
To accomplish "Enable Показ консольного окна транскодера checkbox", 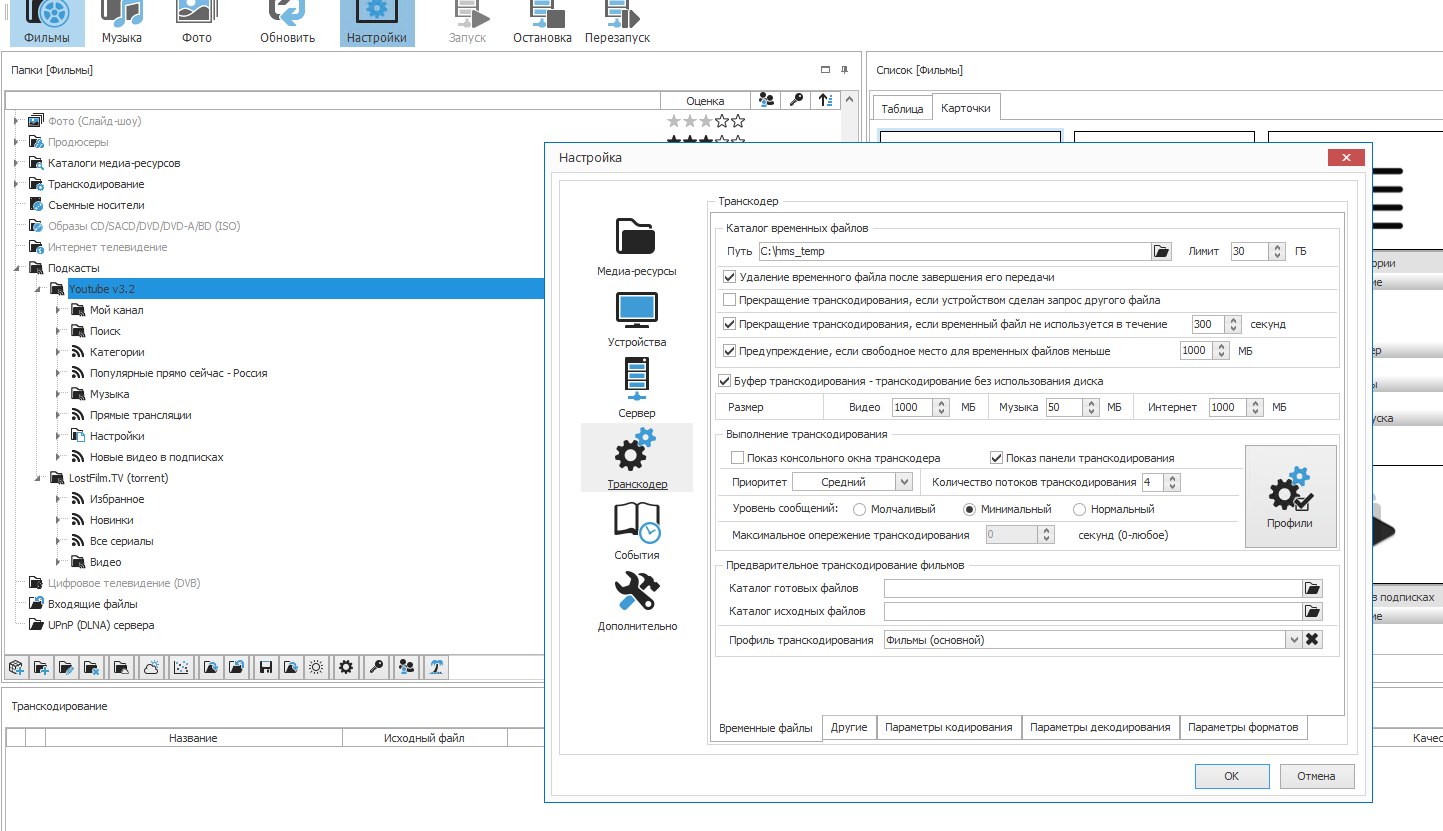I will pos(738,458).
